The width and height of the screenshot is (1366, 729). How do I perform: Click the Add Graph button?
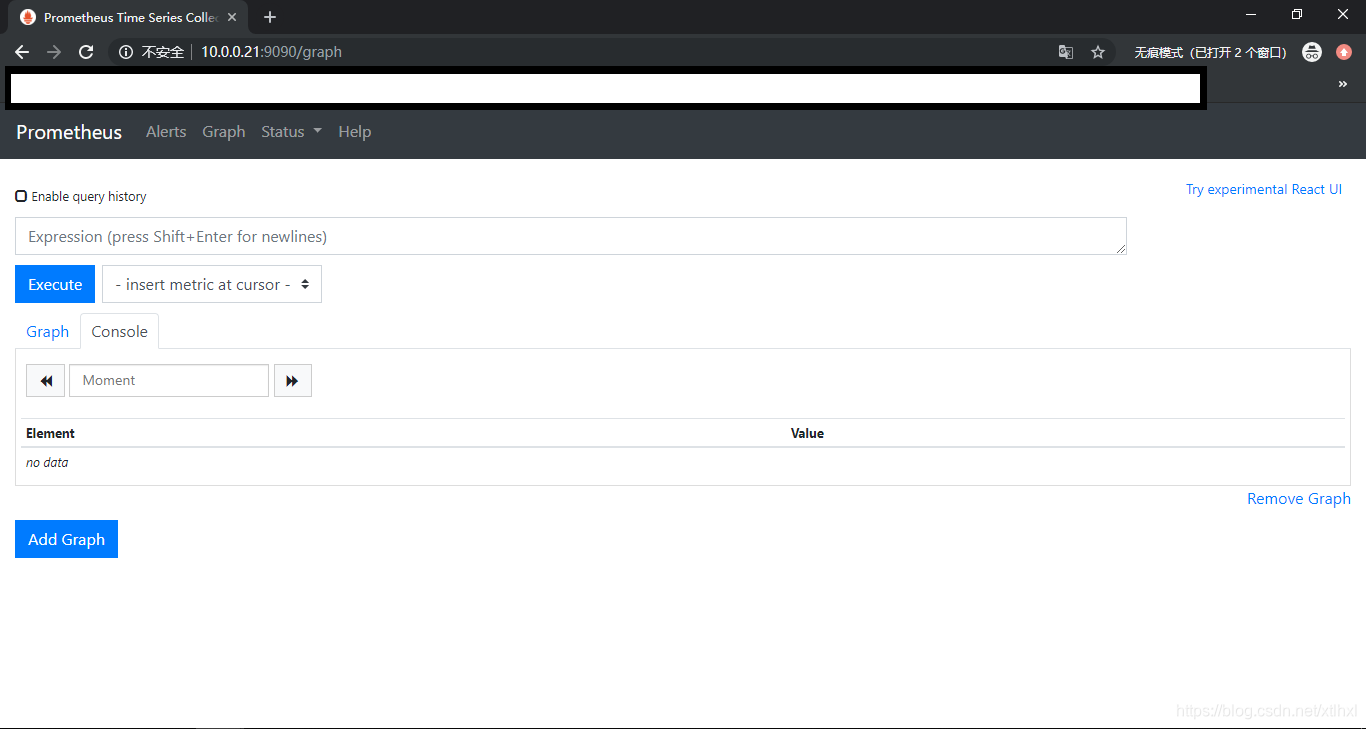point(67,539)
